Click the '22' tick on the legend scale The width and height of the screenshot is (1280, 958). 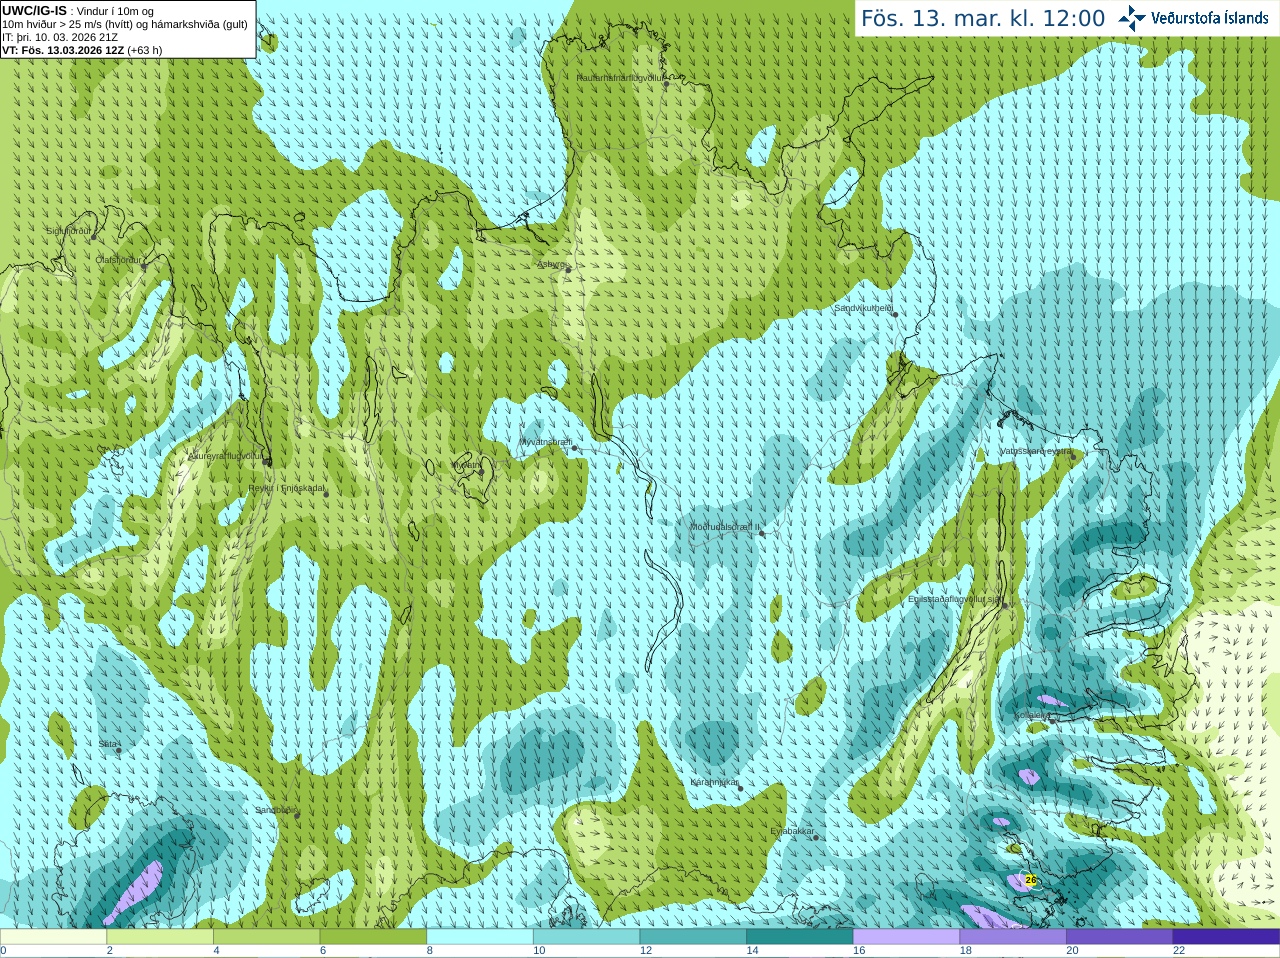[1179, 951]
